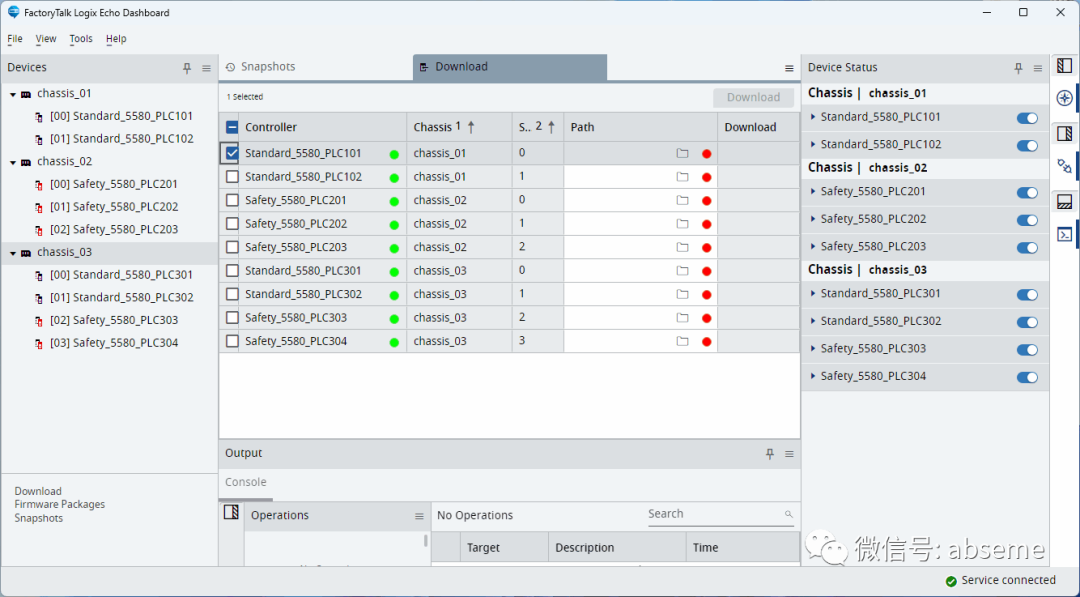Image resolution: width=1080 pixels, height=597 pixels.
Task: Pin the Devices panel
Action: pos(187,68)
